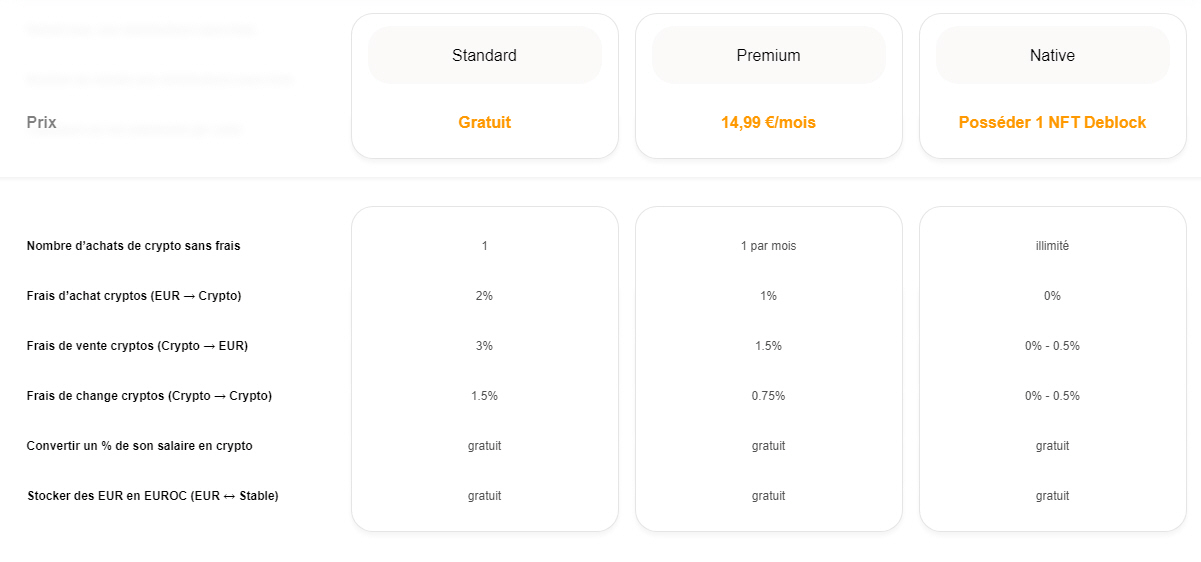This screenshot has height=562, width=1201.
Task: Click the 0.75% Premium exchange fee
Action: click(768, 396)
